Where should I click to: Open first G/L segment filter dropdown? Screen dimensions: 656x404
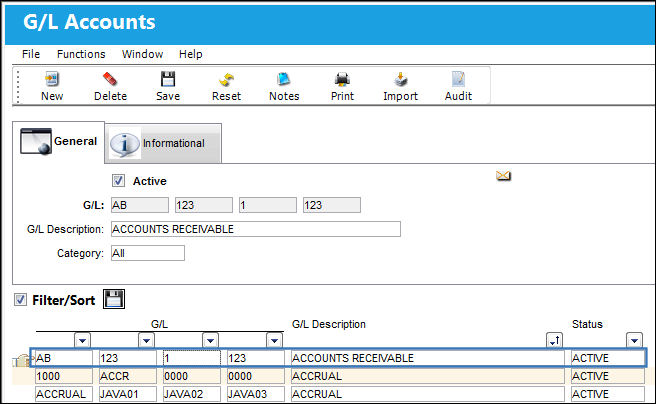pyautogui.click(x=82, y=340)
